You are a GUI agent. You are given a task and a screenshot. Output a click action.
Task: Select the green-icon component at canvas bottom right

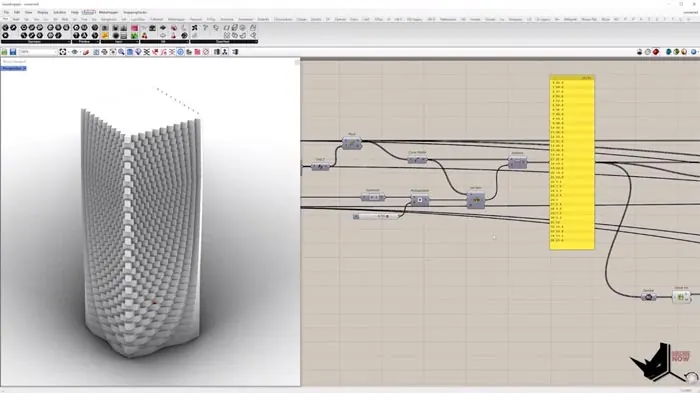(x=681, y=297)
